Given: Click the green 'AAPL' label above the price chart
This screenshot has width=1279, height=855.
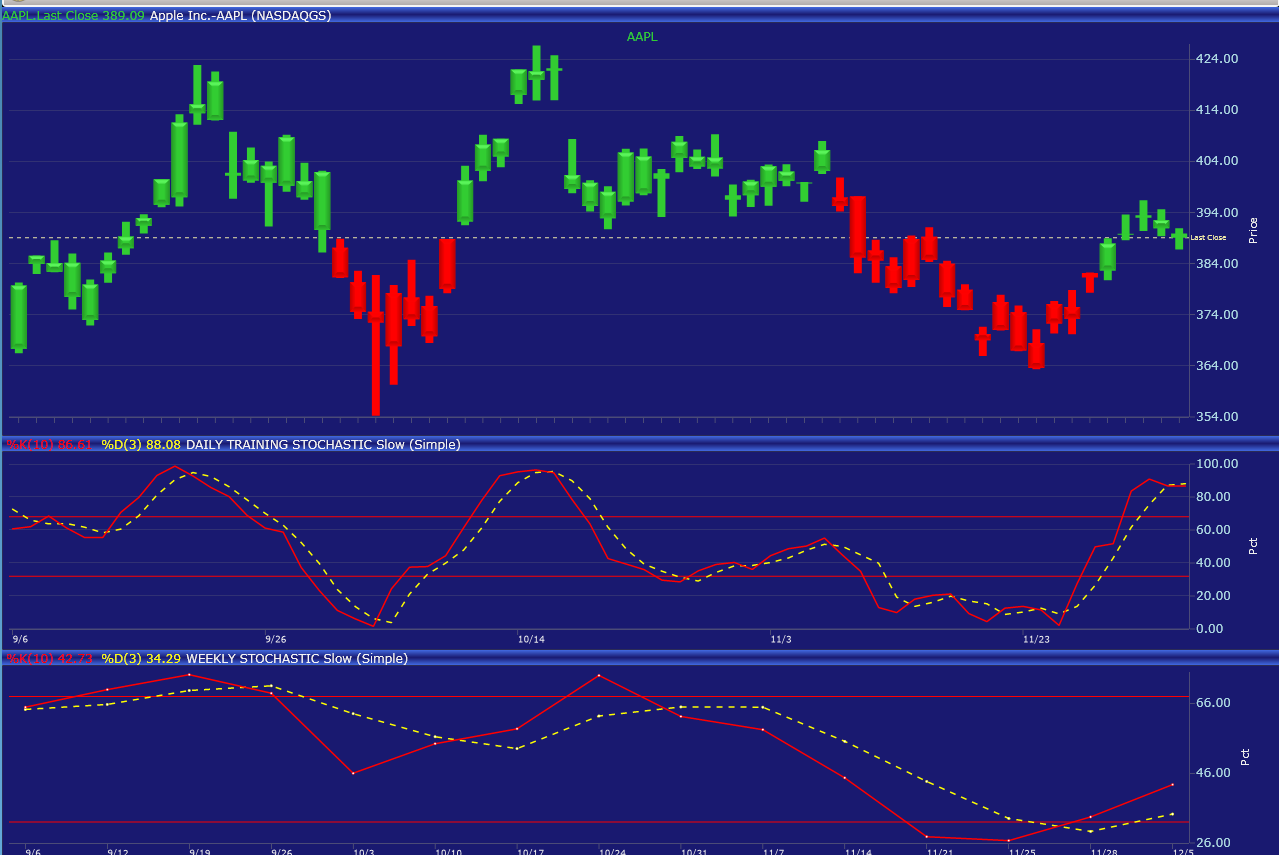Looking at the screenshot, I should [x=642, y=37].
